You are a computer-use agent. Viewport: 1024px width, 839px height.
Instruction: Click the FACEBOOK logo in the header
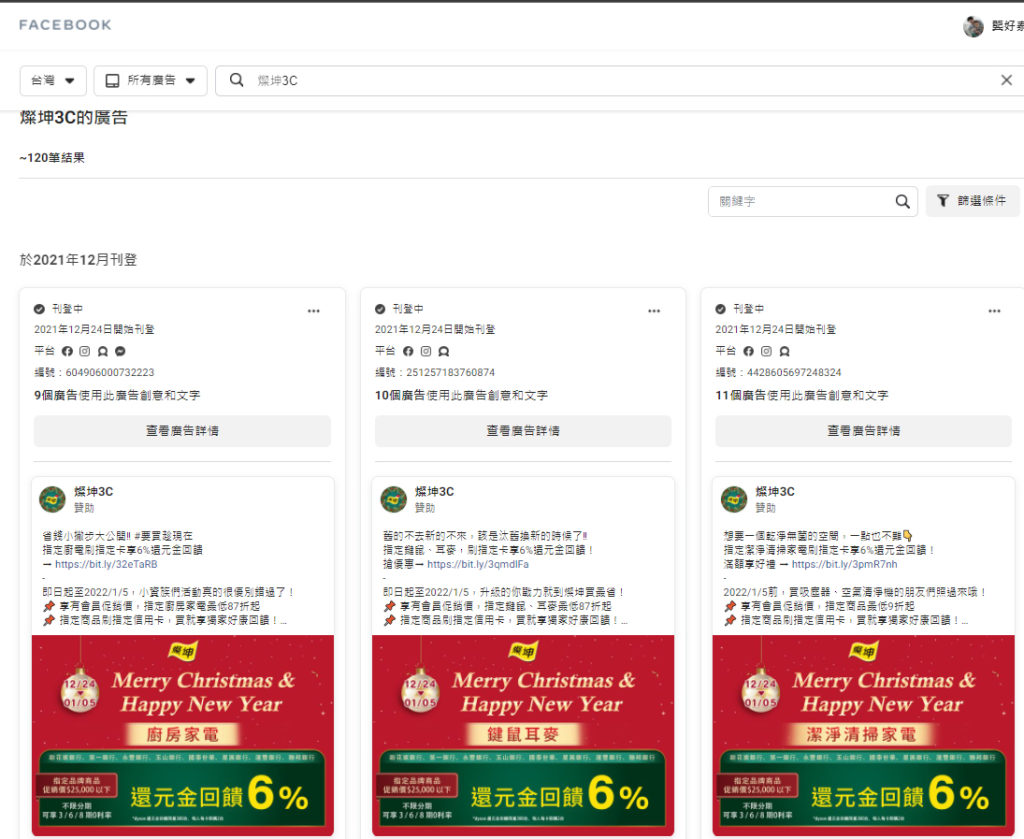[65, 25]
